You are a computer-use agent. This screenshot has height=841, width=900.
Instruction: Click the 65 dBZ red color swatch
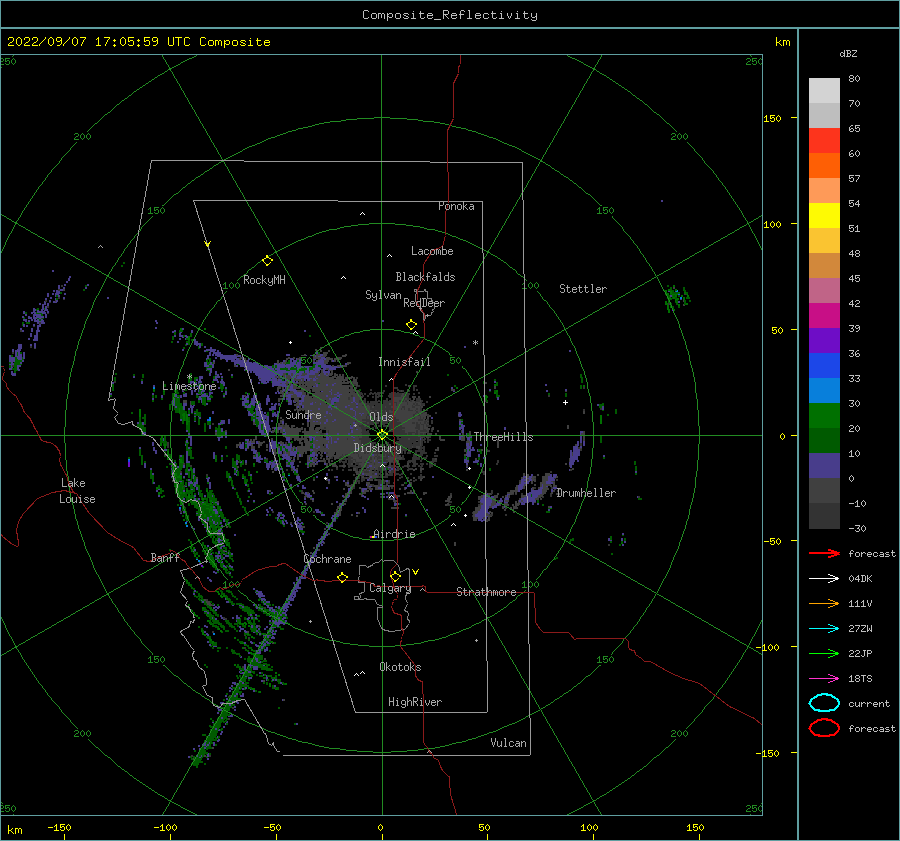(x=824, y=141)
